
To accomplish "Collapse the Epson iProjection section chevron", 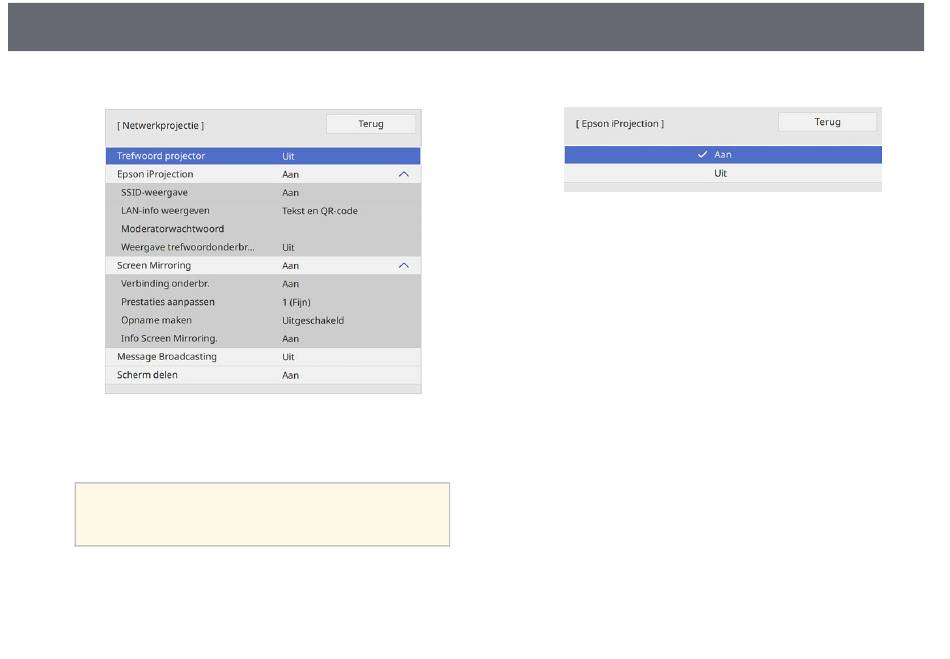I will point(403,174).
